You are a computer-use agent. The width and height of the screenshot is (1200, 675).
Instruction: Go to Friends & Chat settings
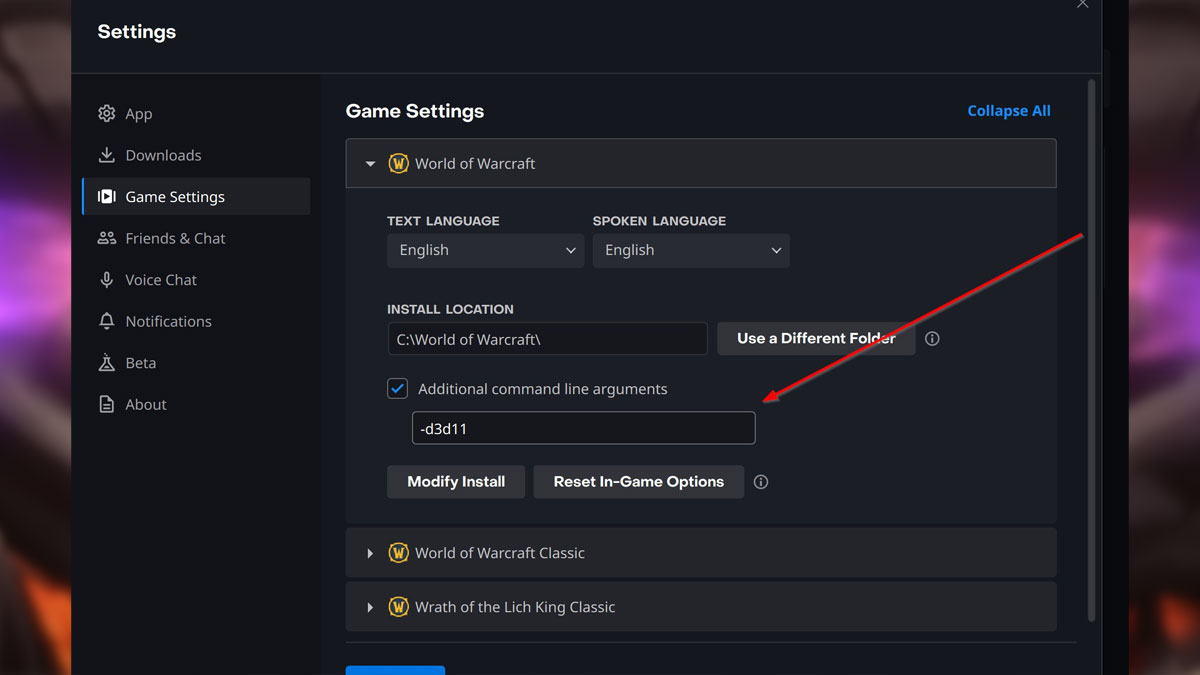196,238
